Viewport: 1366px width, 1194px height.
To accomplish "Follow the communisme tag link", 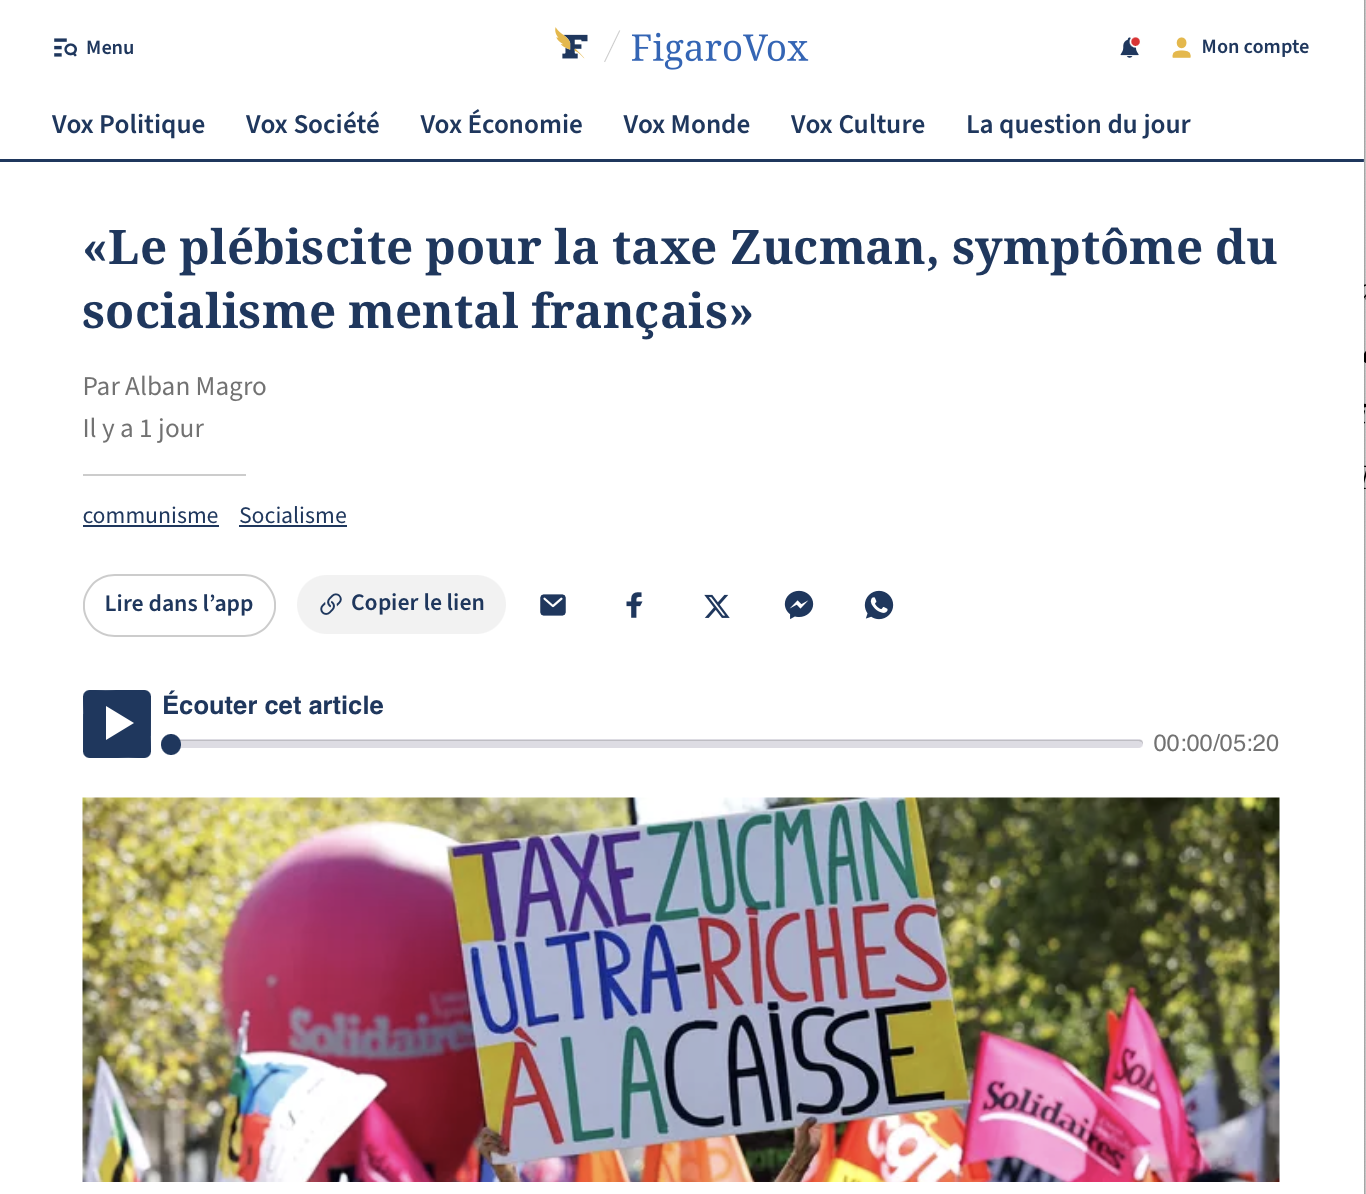I will pos(150,516).
